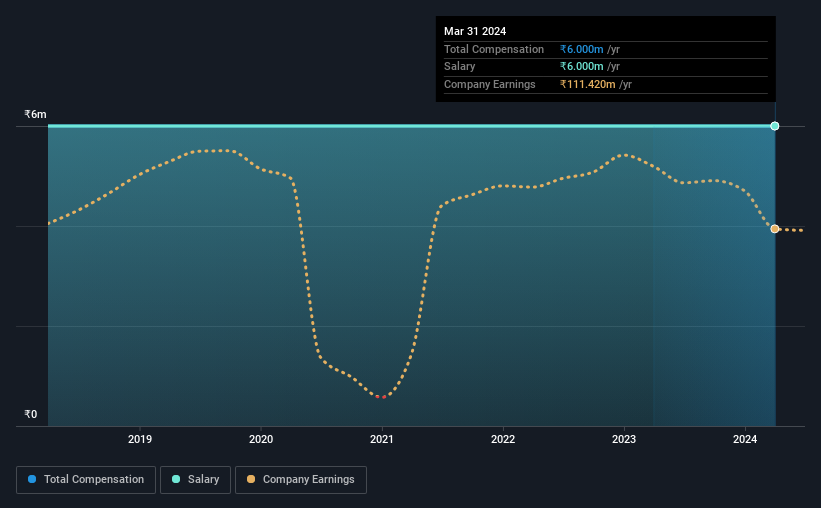
Task: Click the ₹0 y-axis label
Action: [30, 414]
